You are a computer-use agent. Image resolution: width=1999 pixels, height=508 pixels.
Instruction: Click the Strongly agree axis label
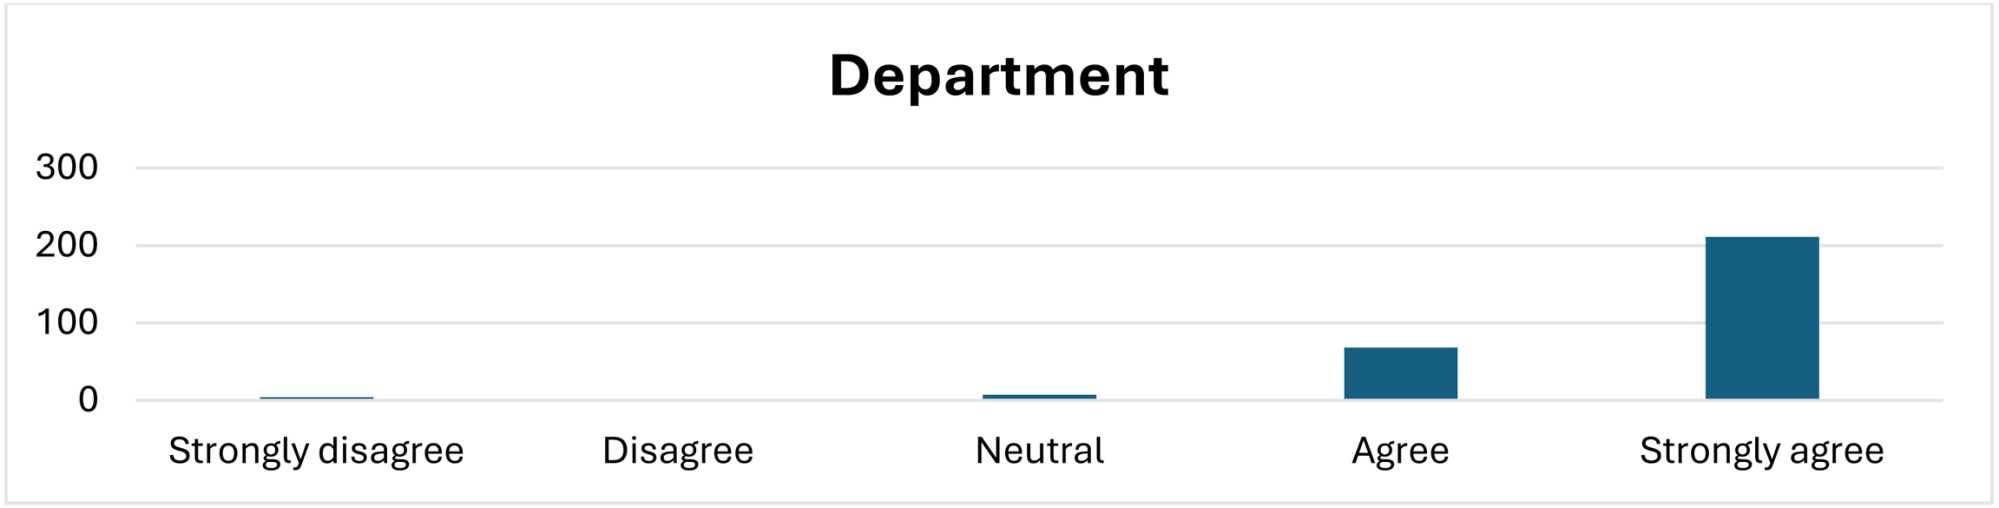pos(1761,451)
